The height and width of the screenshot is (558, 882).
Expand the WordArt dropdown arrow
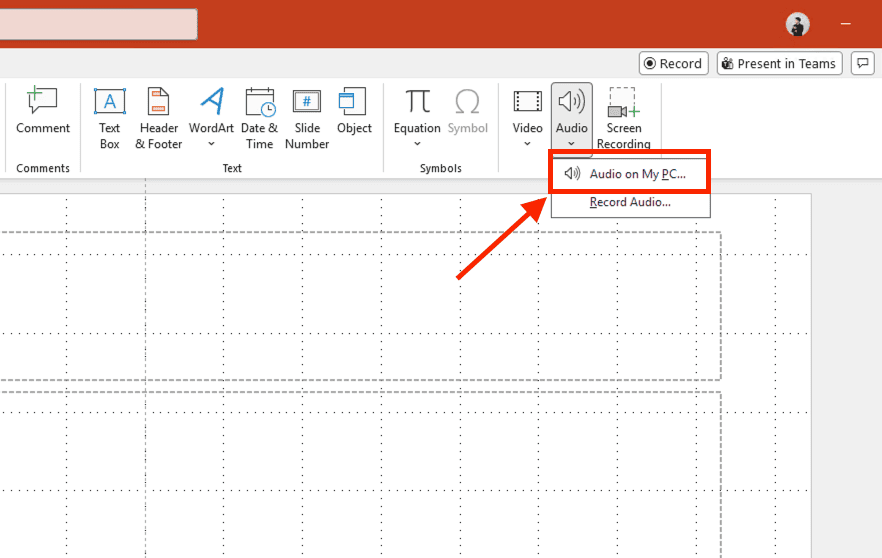coord(211,144)
